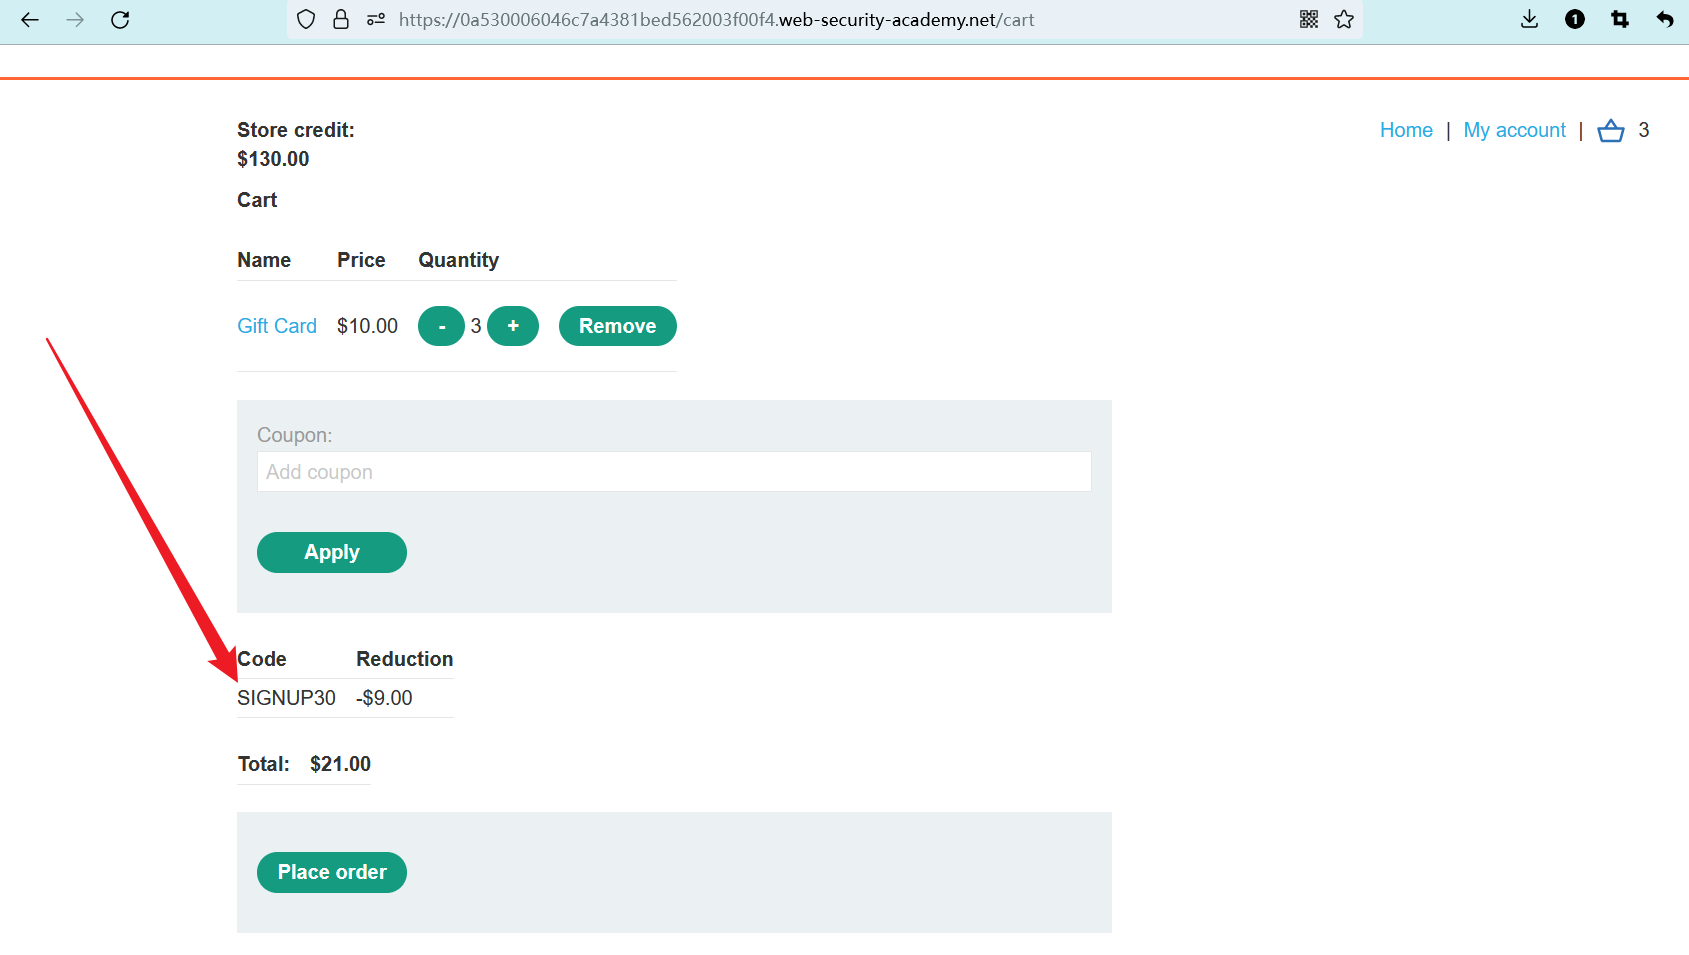Click the Coupon field label
Screen dimensions: 1689x955
pos(294,435)
